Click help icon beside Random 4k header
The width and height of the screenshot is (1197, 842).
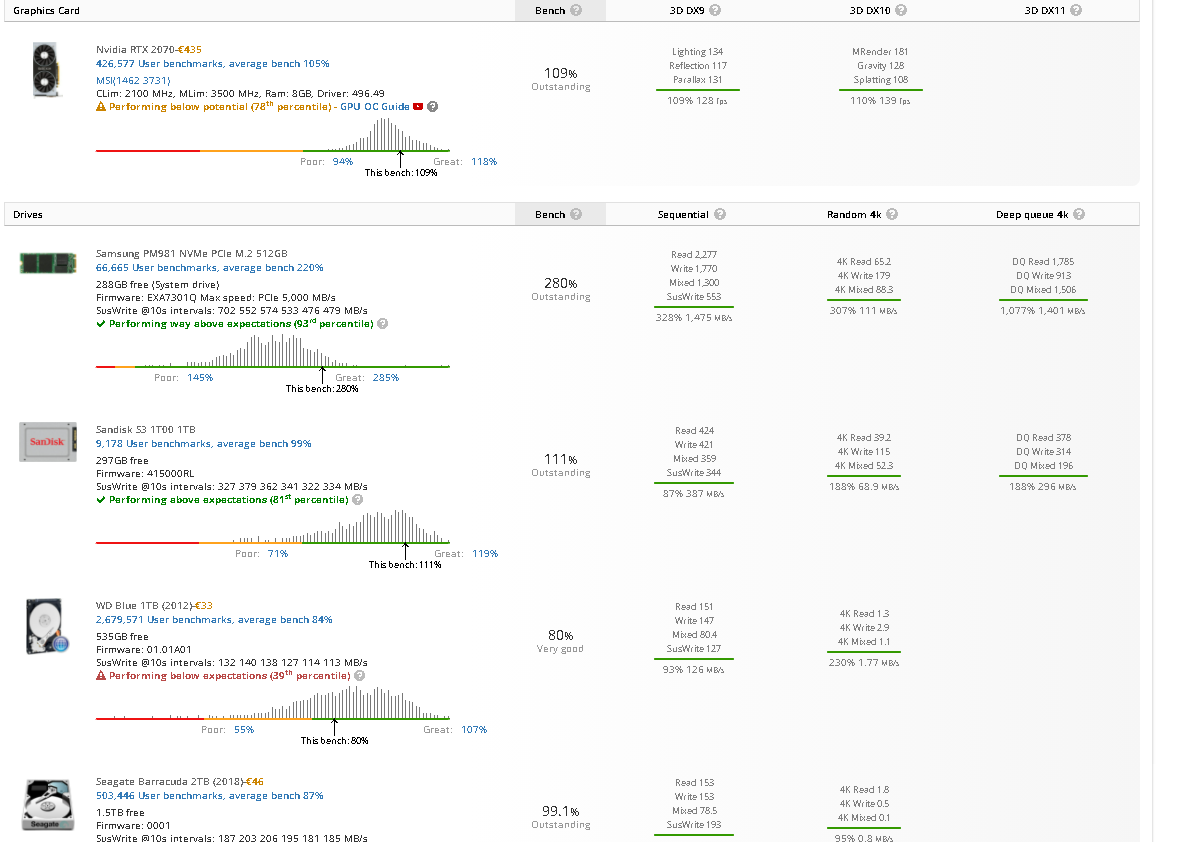click(892, 215)
